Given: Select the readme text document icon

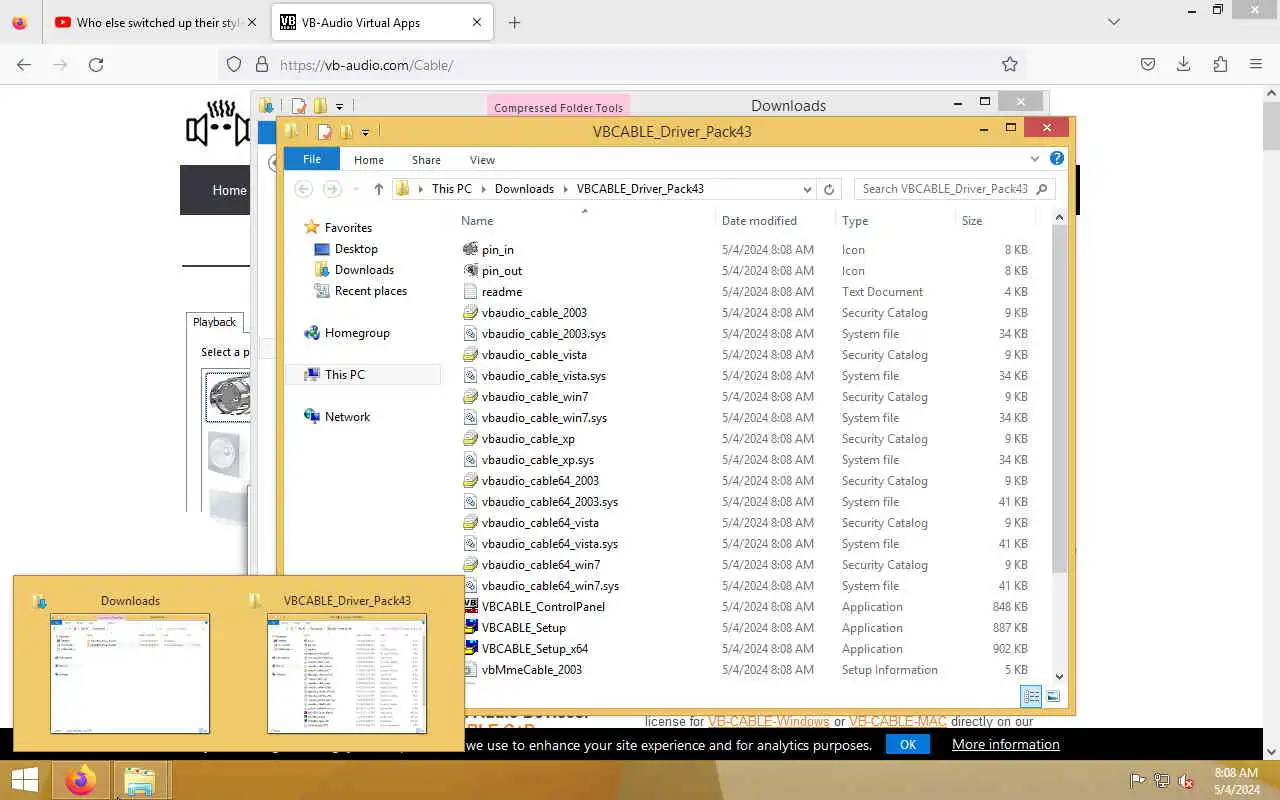Looking at the screenshot, I should [x=471, y=291].
